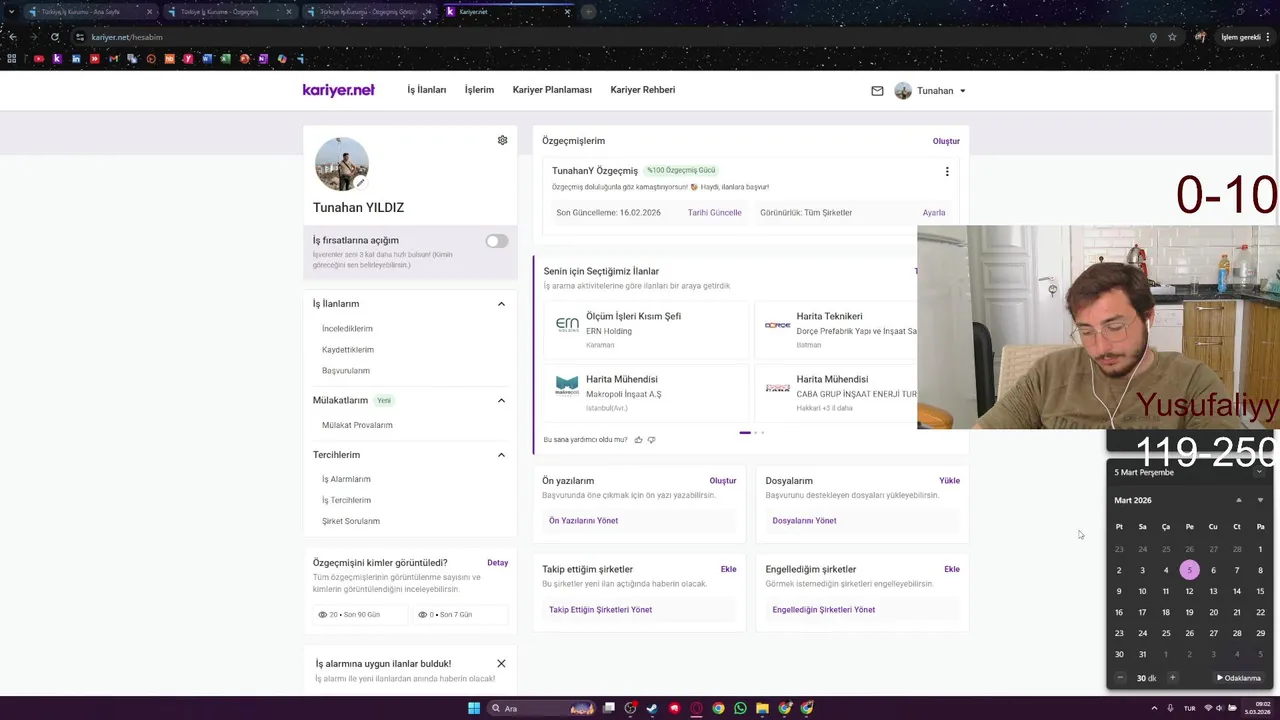Open the Excel bookmark
This screenshot has height=720, width=1280.
coord(225,59)
